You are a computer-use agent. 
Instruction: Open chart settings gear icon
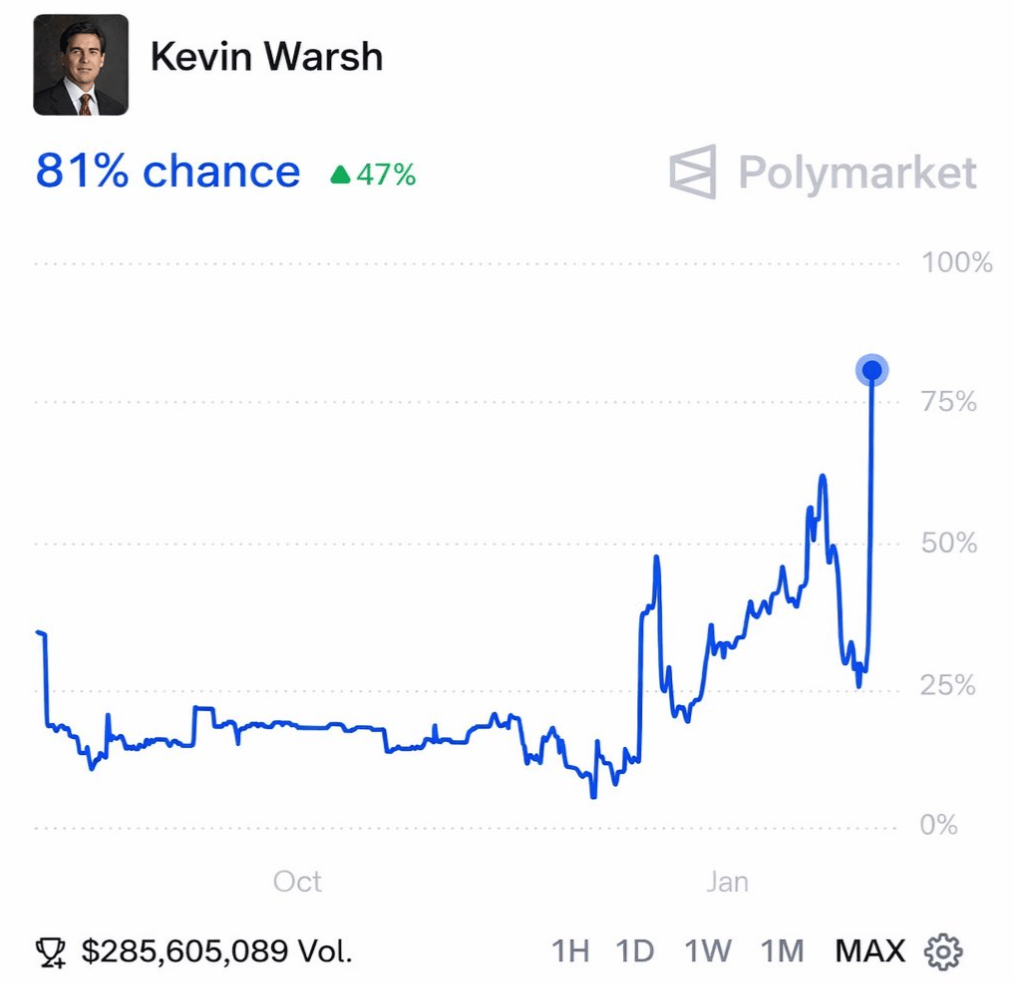(943, 950)
